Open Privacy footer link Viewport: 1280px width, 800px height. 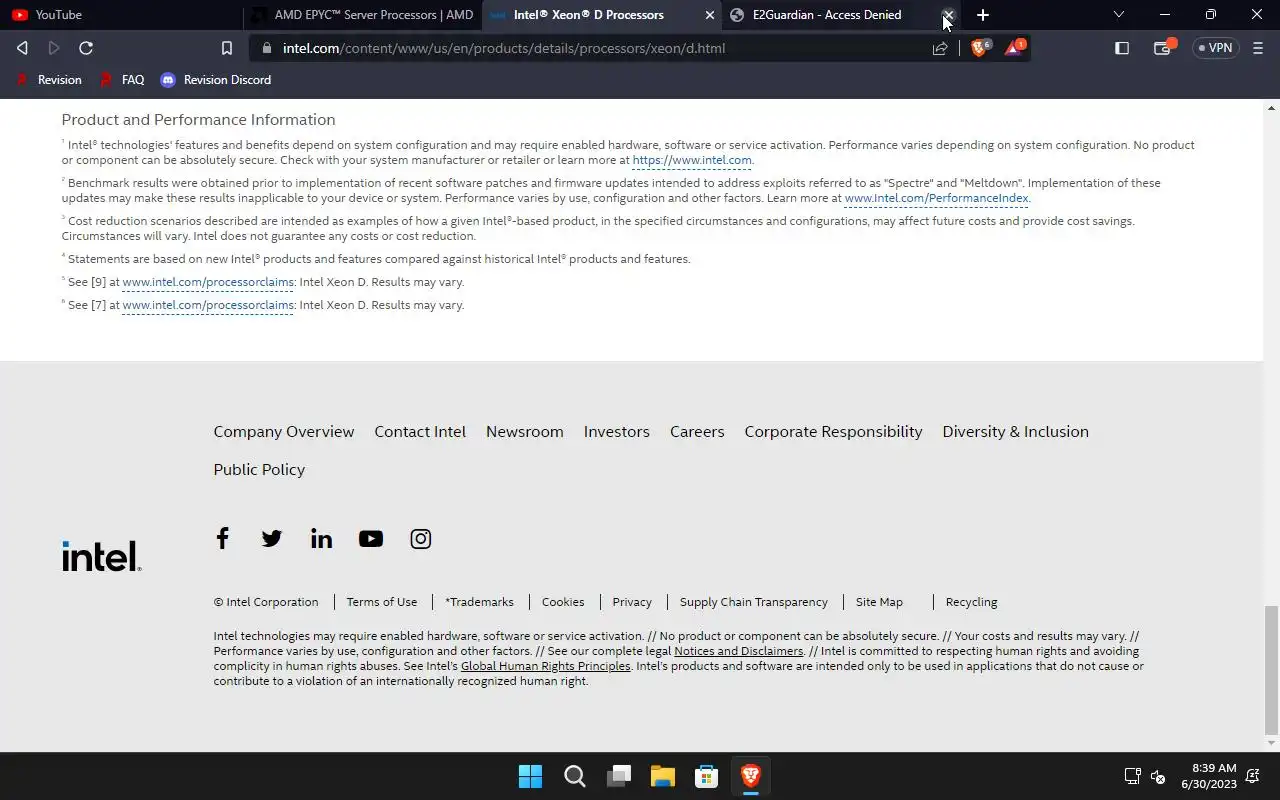pos(632,602)
